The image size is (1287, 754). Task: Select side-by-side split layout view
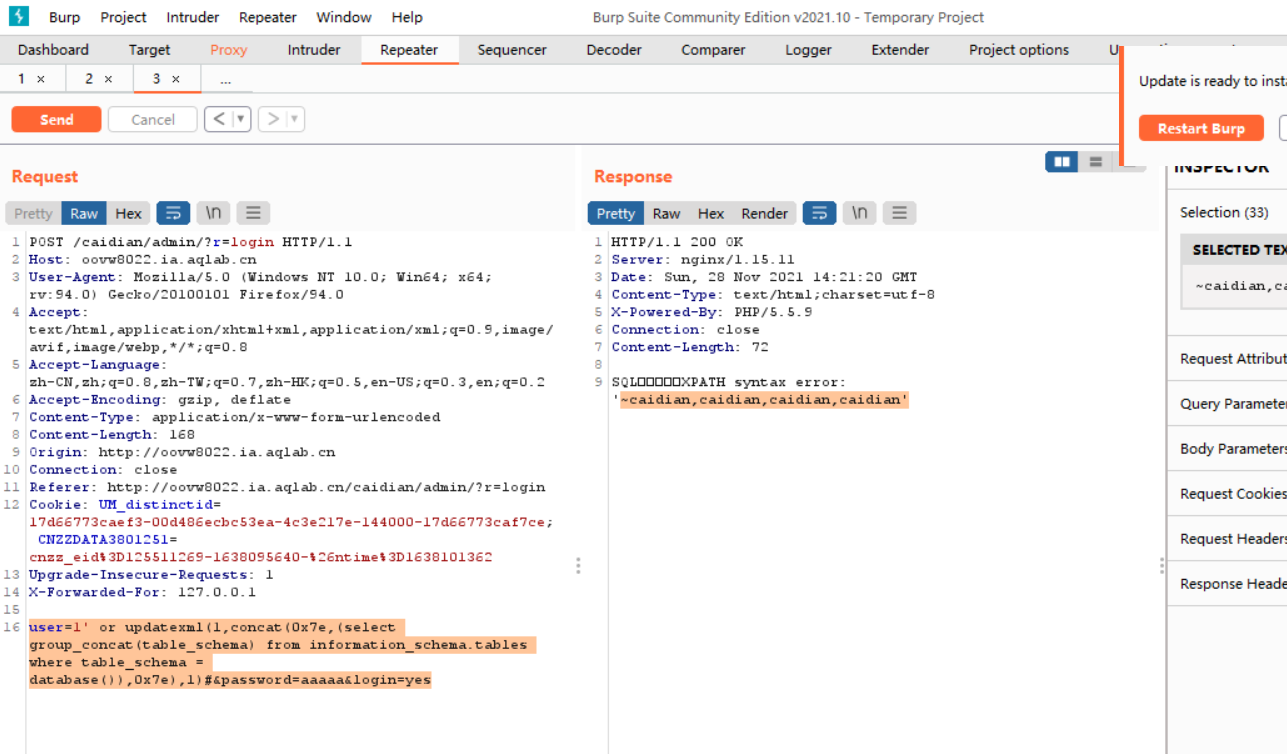(1061, 161)
